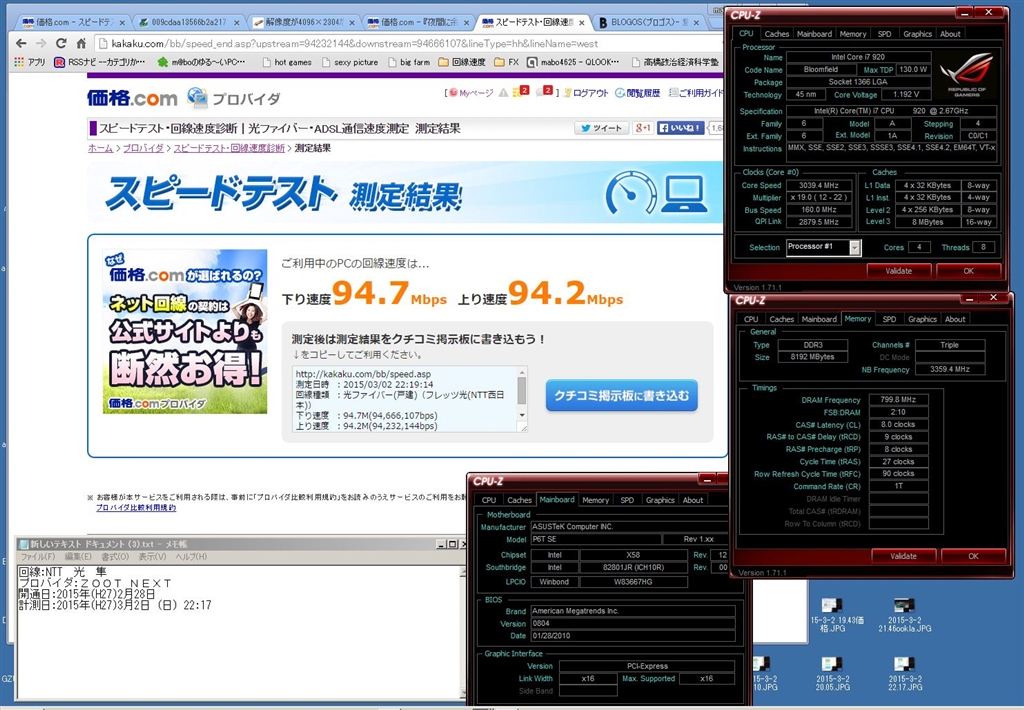Click the Notepad text line 回線:NTT 光 隼
This screenshot has width=1024, height=710.
(62, 572)
